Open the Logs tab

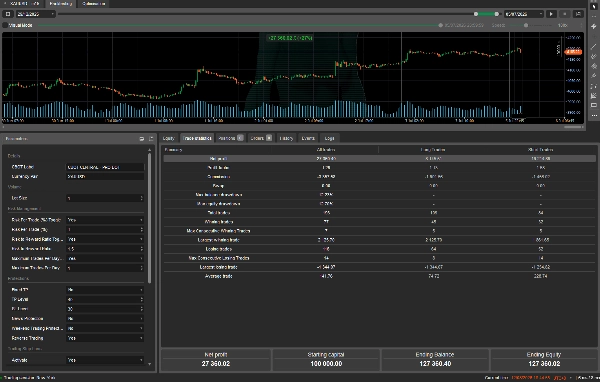(x=329, y=138)
